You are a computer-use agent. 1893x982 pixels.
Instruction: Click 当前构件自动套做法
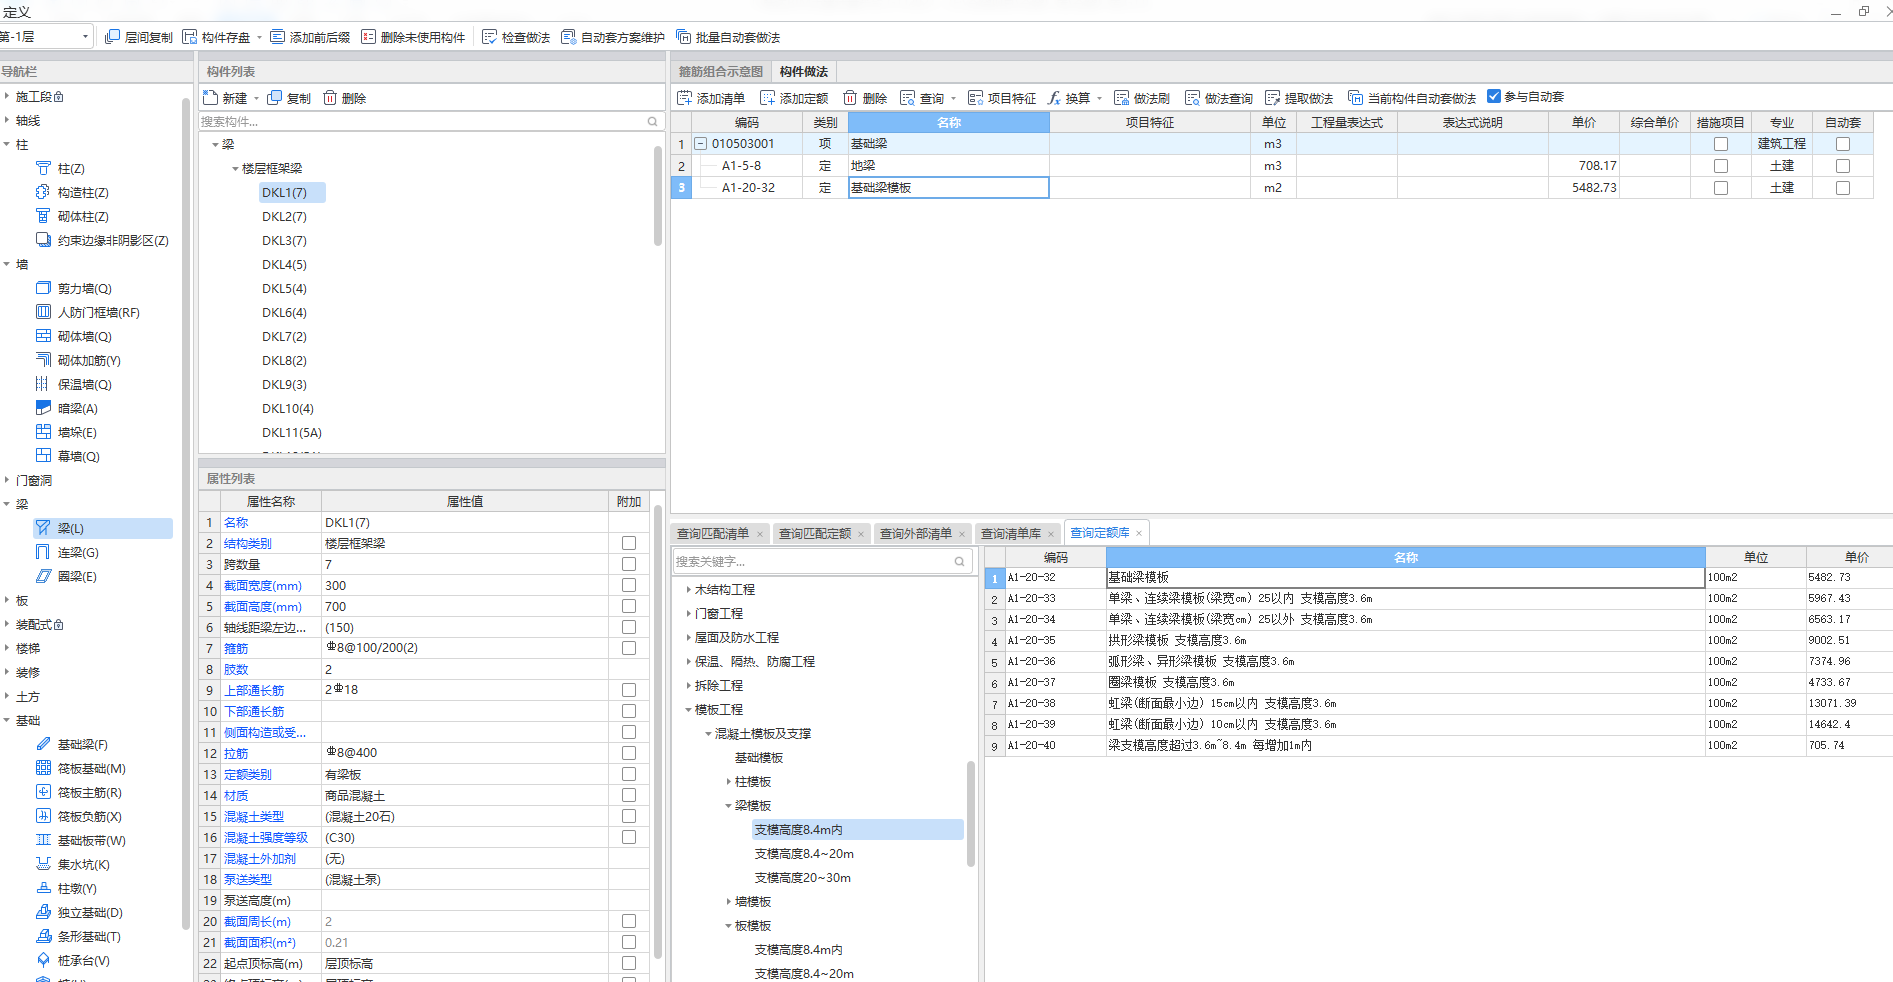coord(1412,98)
